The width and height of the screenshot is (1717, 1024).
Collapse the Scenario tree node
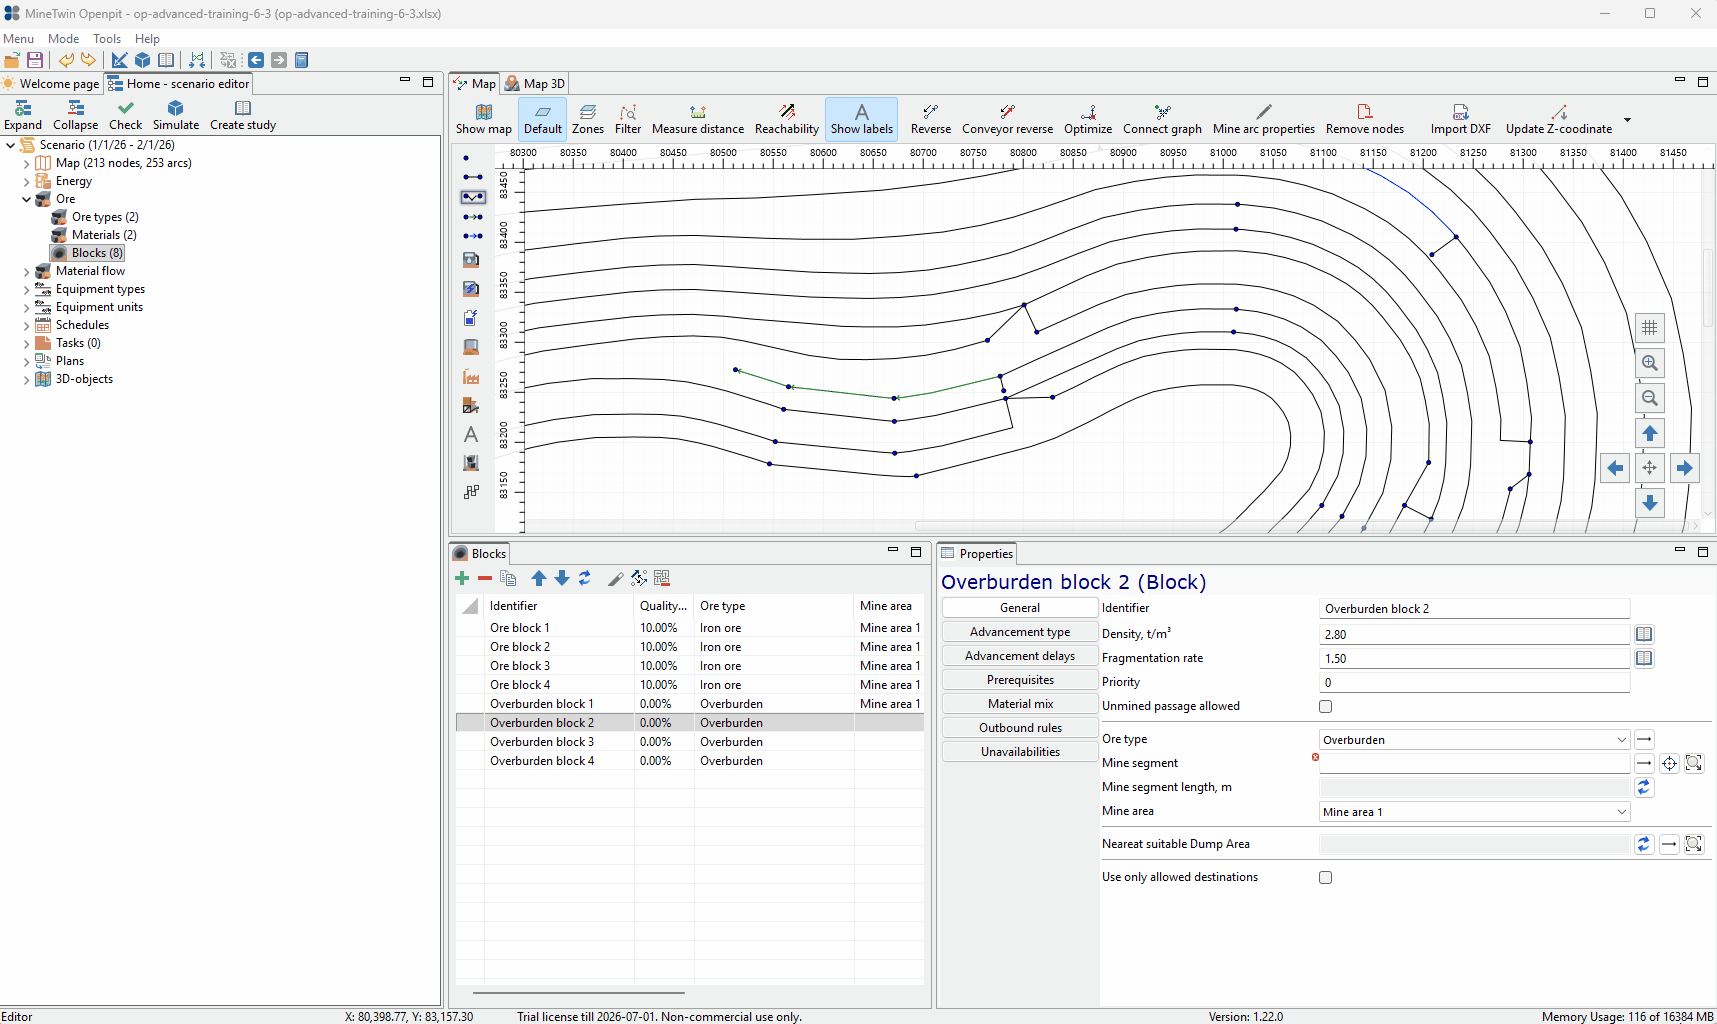11,145
